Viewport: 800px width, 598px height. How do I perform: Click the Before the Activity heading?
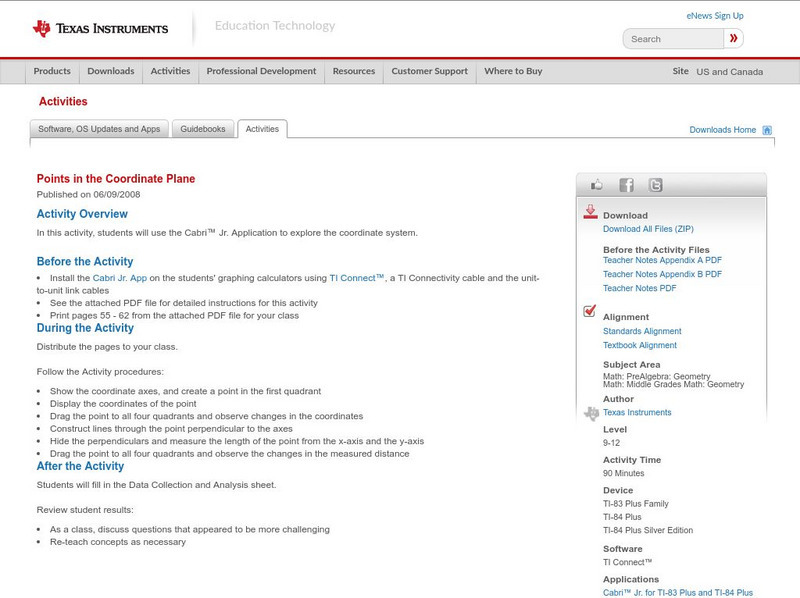[x=85, y=261]
